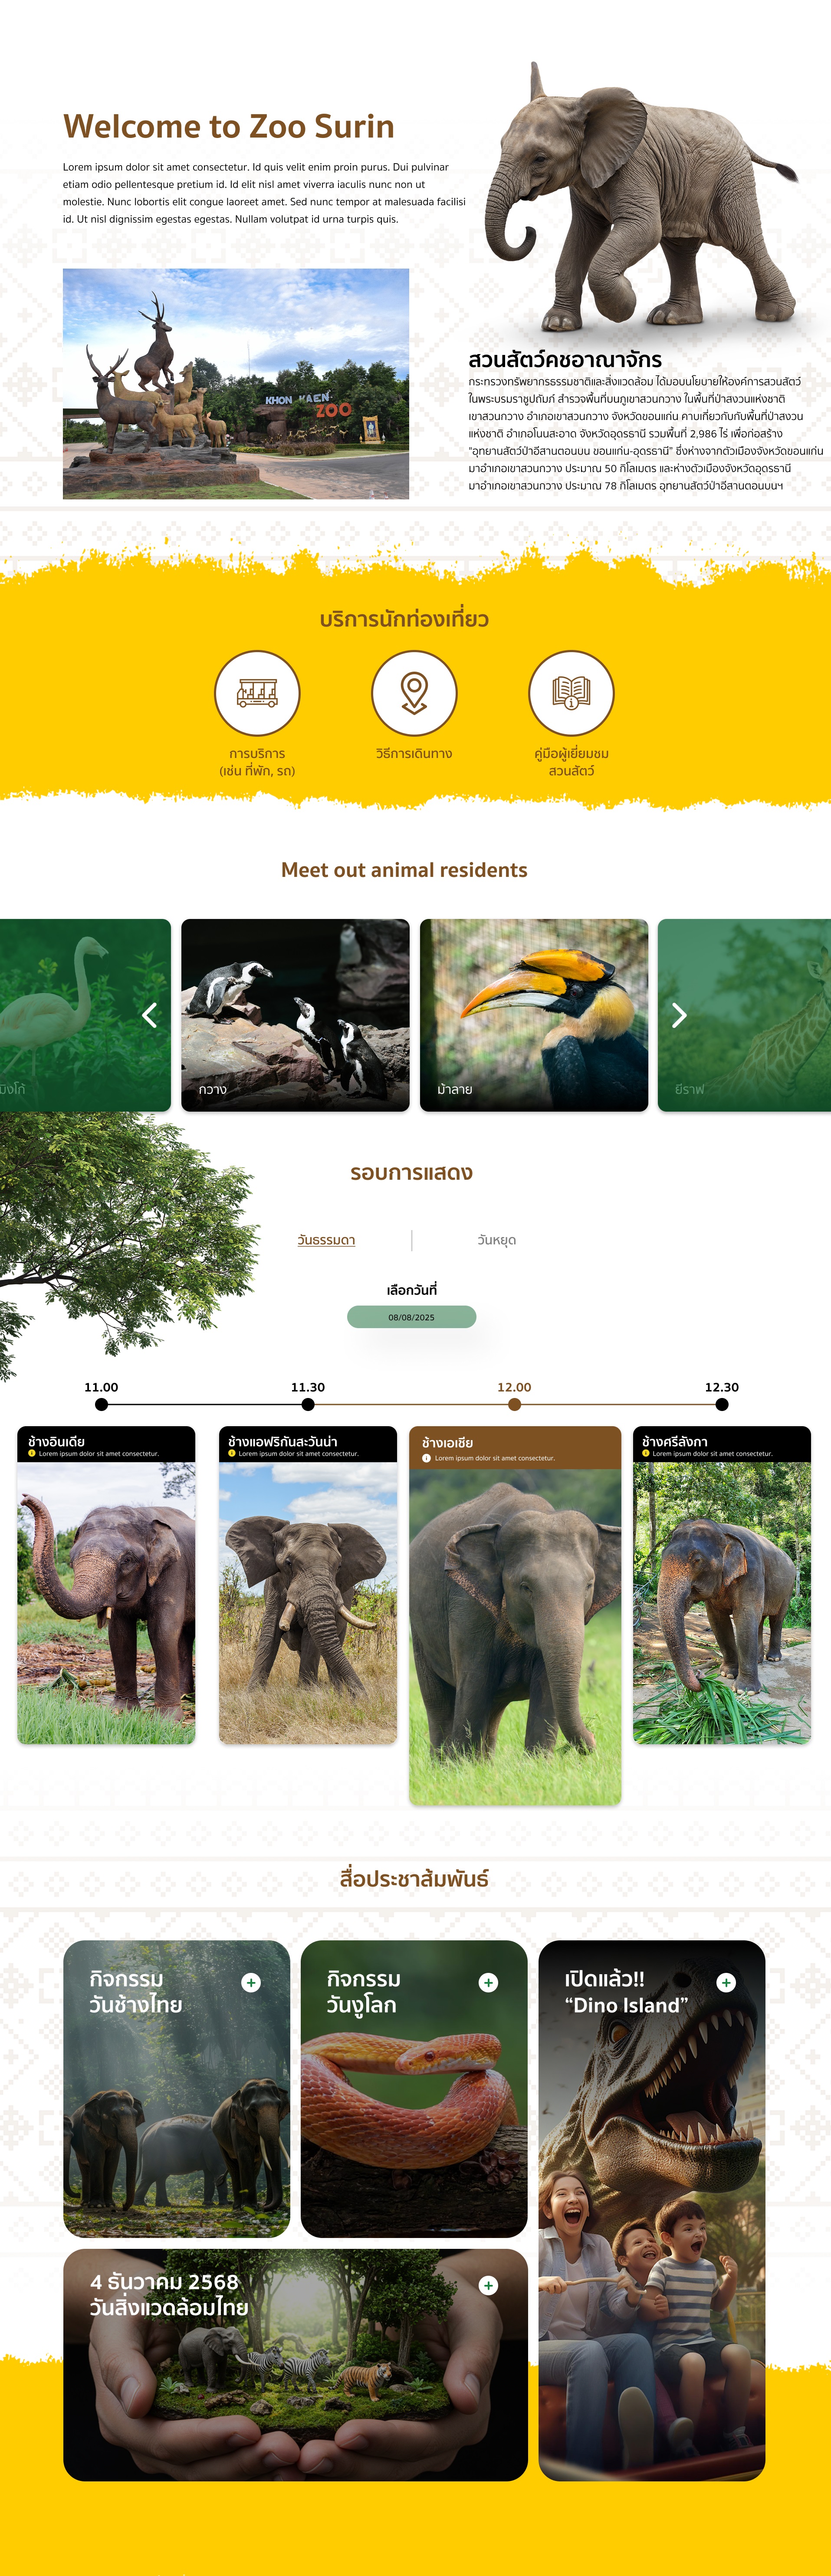Viewport: 831px width, 2576px height.
Task: Open the Khon Kaen Zoo entrance photo
Action: tap(236, 383)
